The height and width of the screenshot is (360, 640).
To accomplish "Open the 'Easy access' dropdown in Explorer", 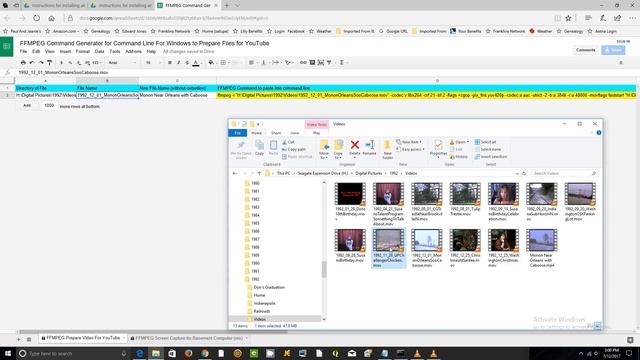I will [x=410, y=149].
